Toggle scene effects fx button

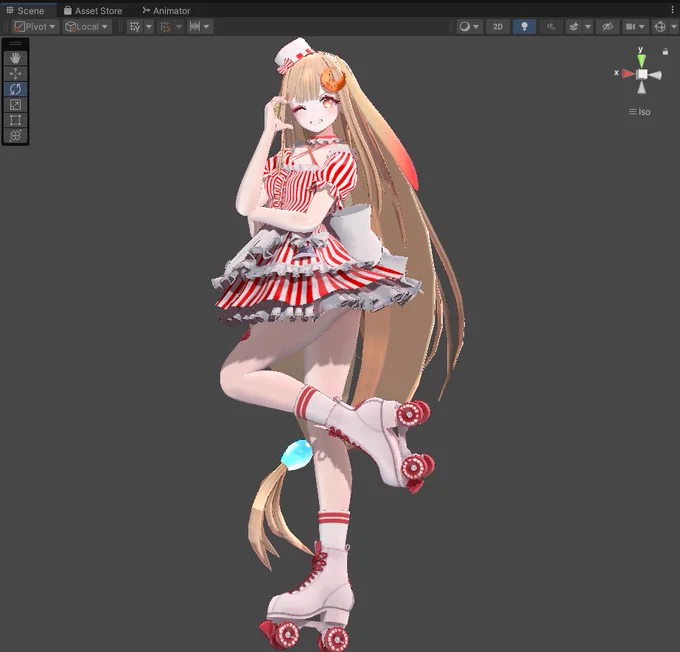[x=551, y=27]
